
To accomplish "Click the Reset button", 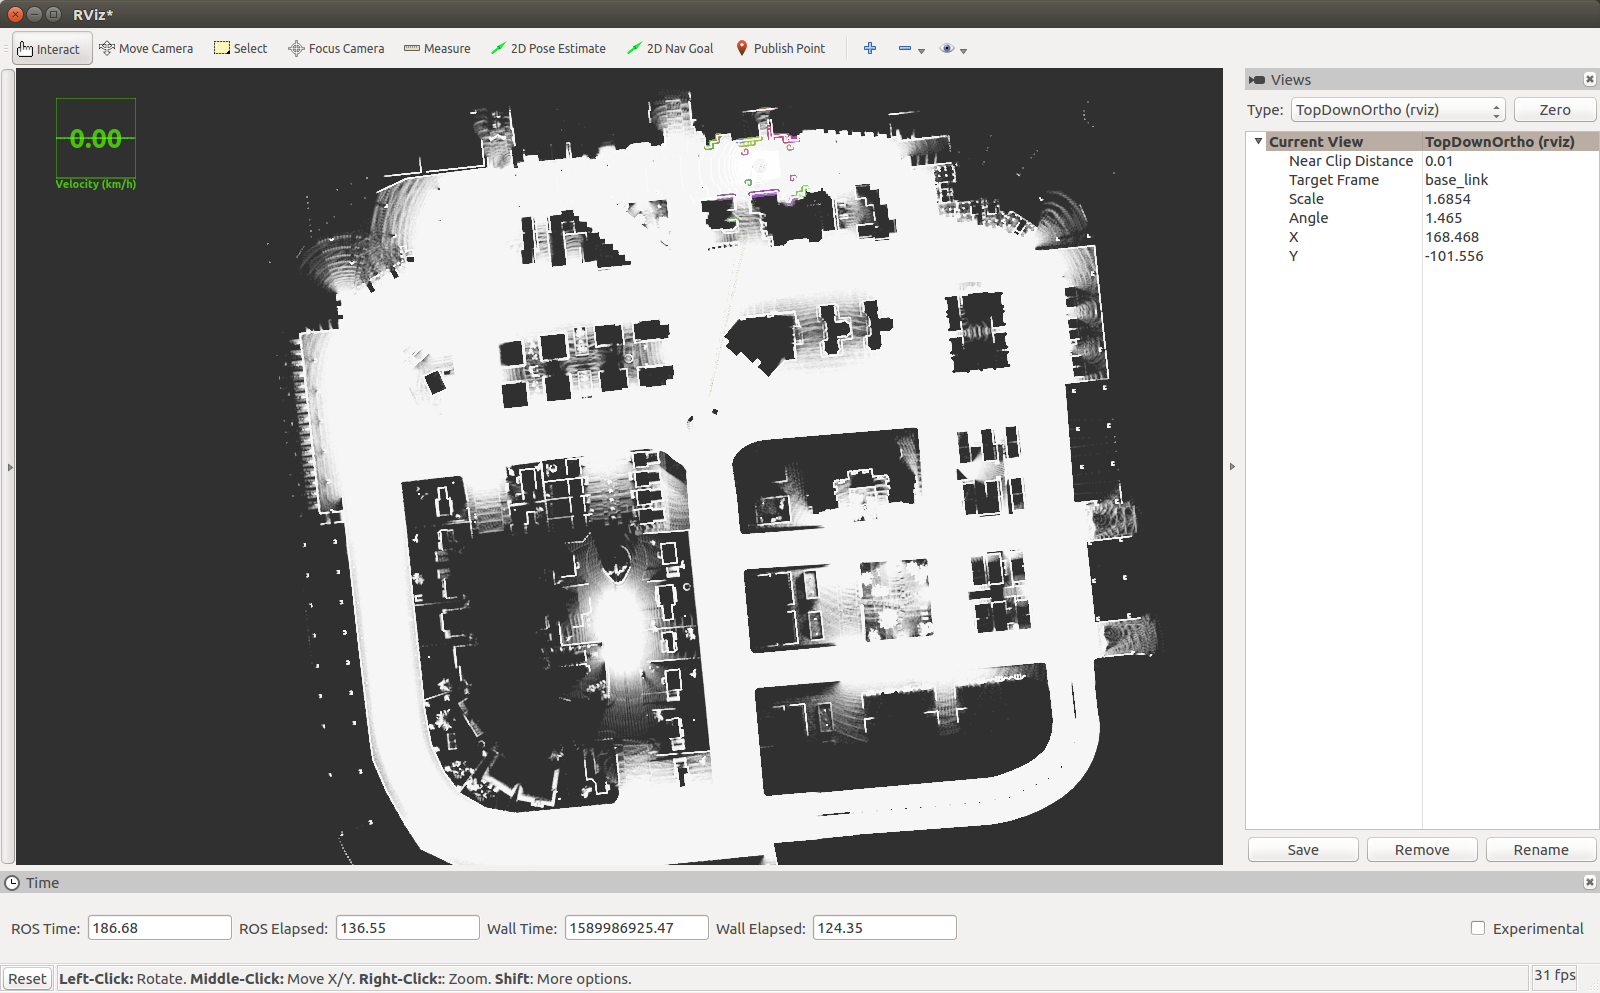I will click(27, 979).
